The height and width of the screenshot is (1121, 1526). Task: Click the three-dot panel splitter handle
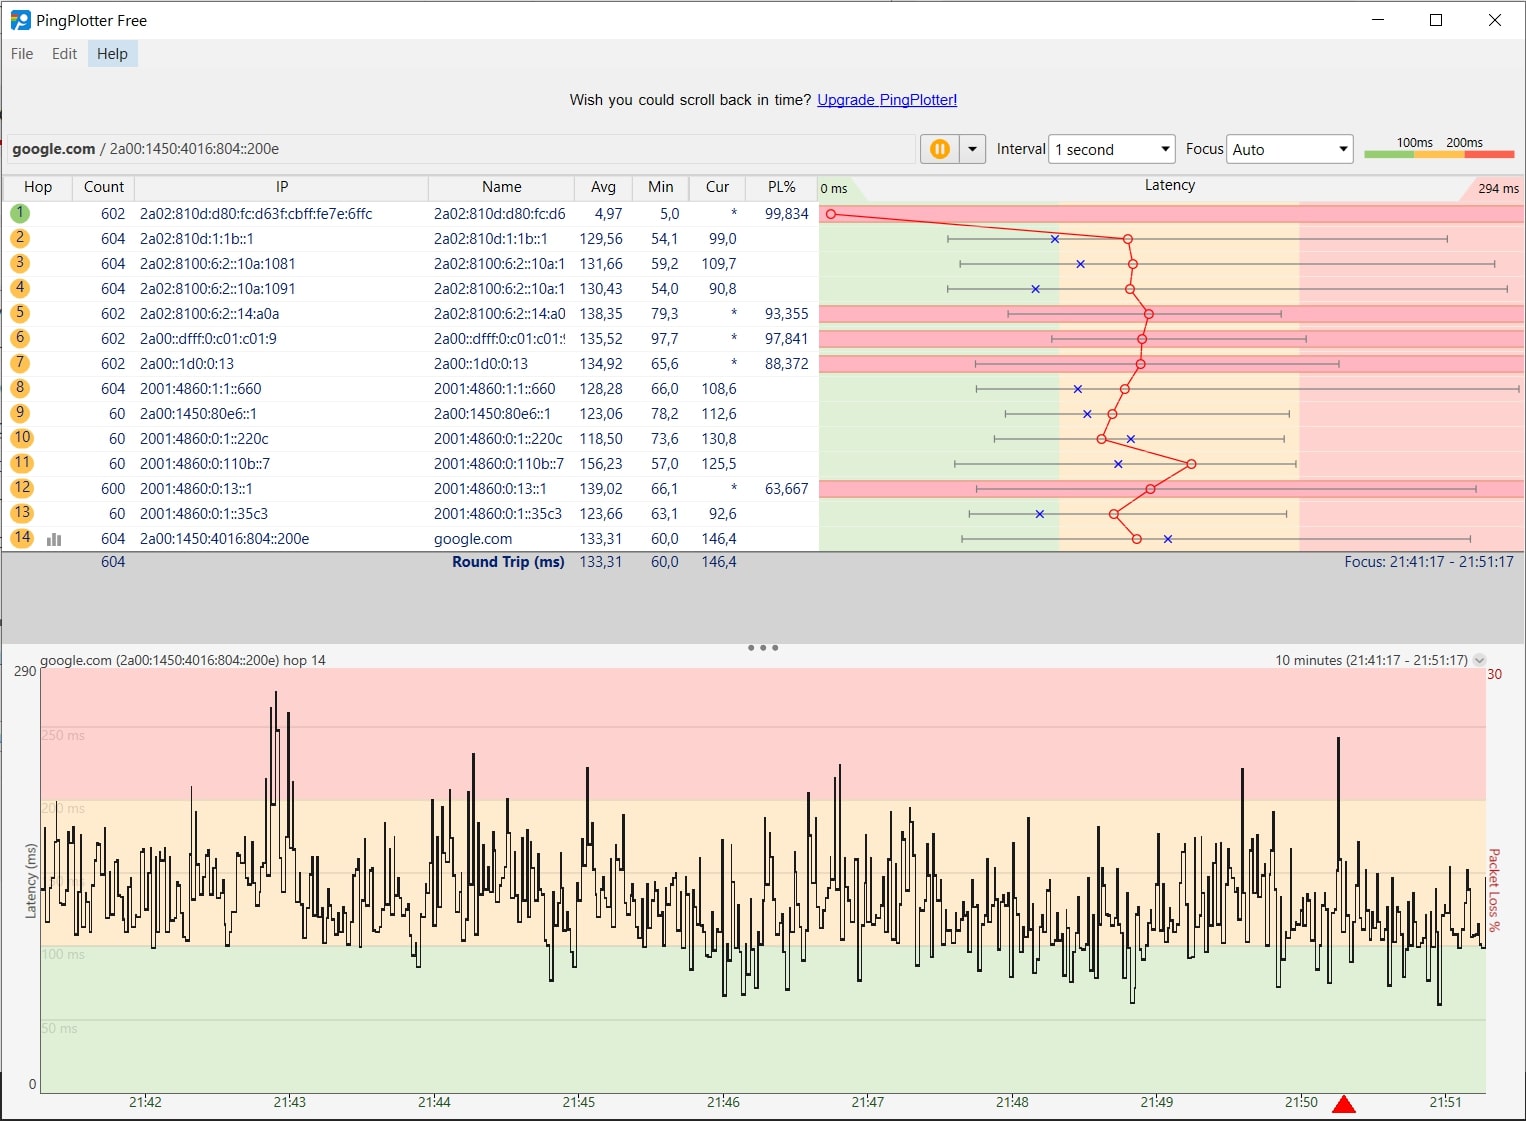(763, 648)
